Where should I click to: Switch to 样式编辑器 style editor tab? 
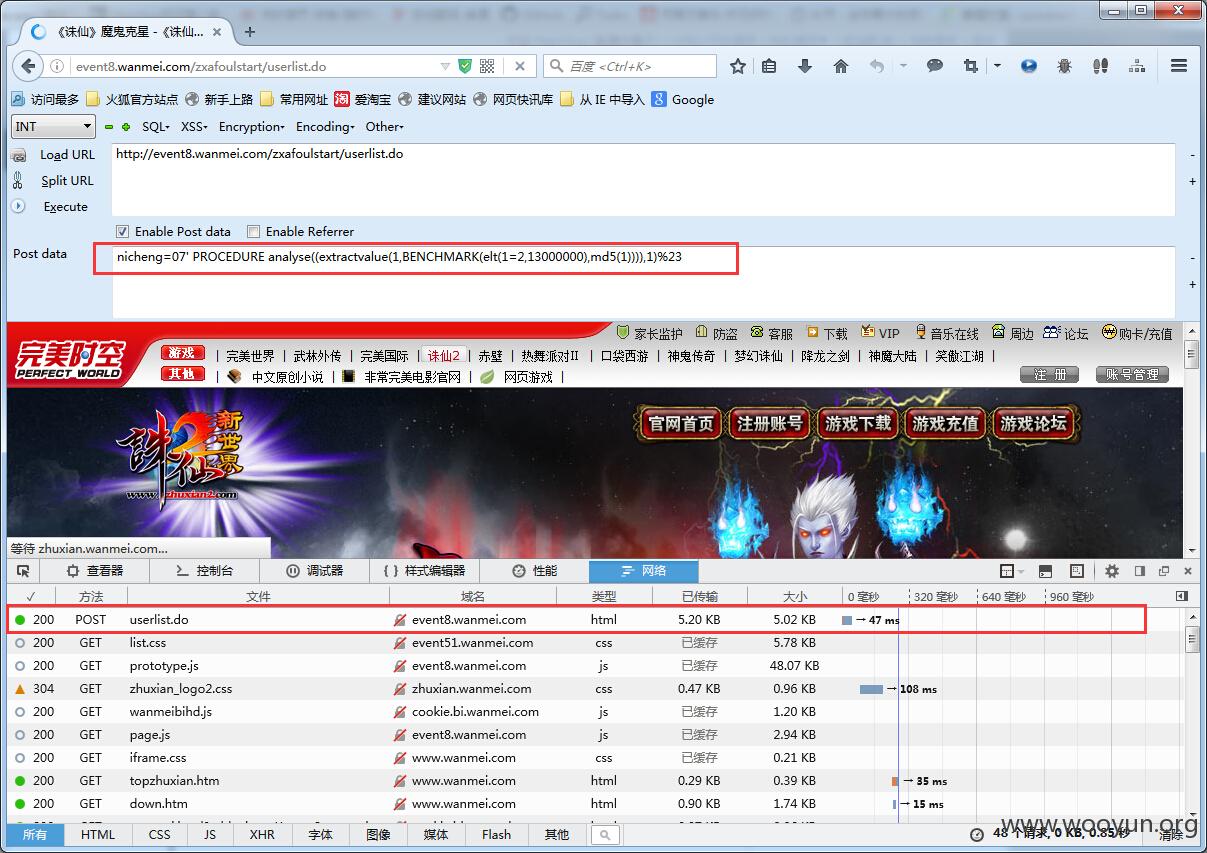coord(424,571)
